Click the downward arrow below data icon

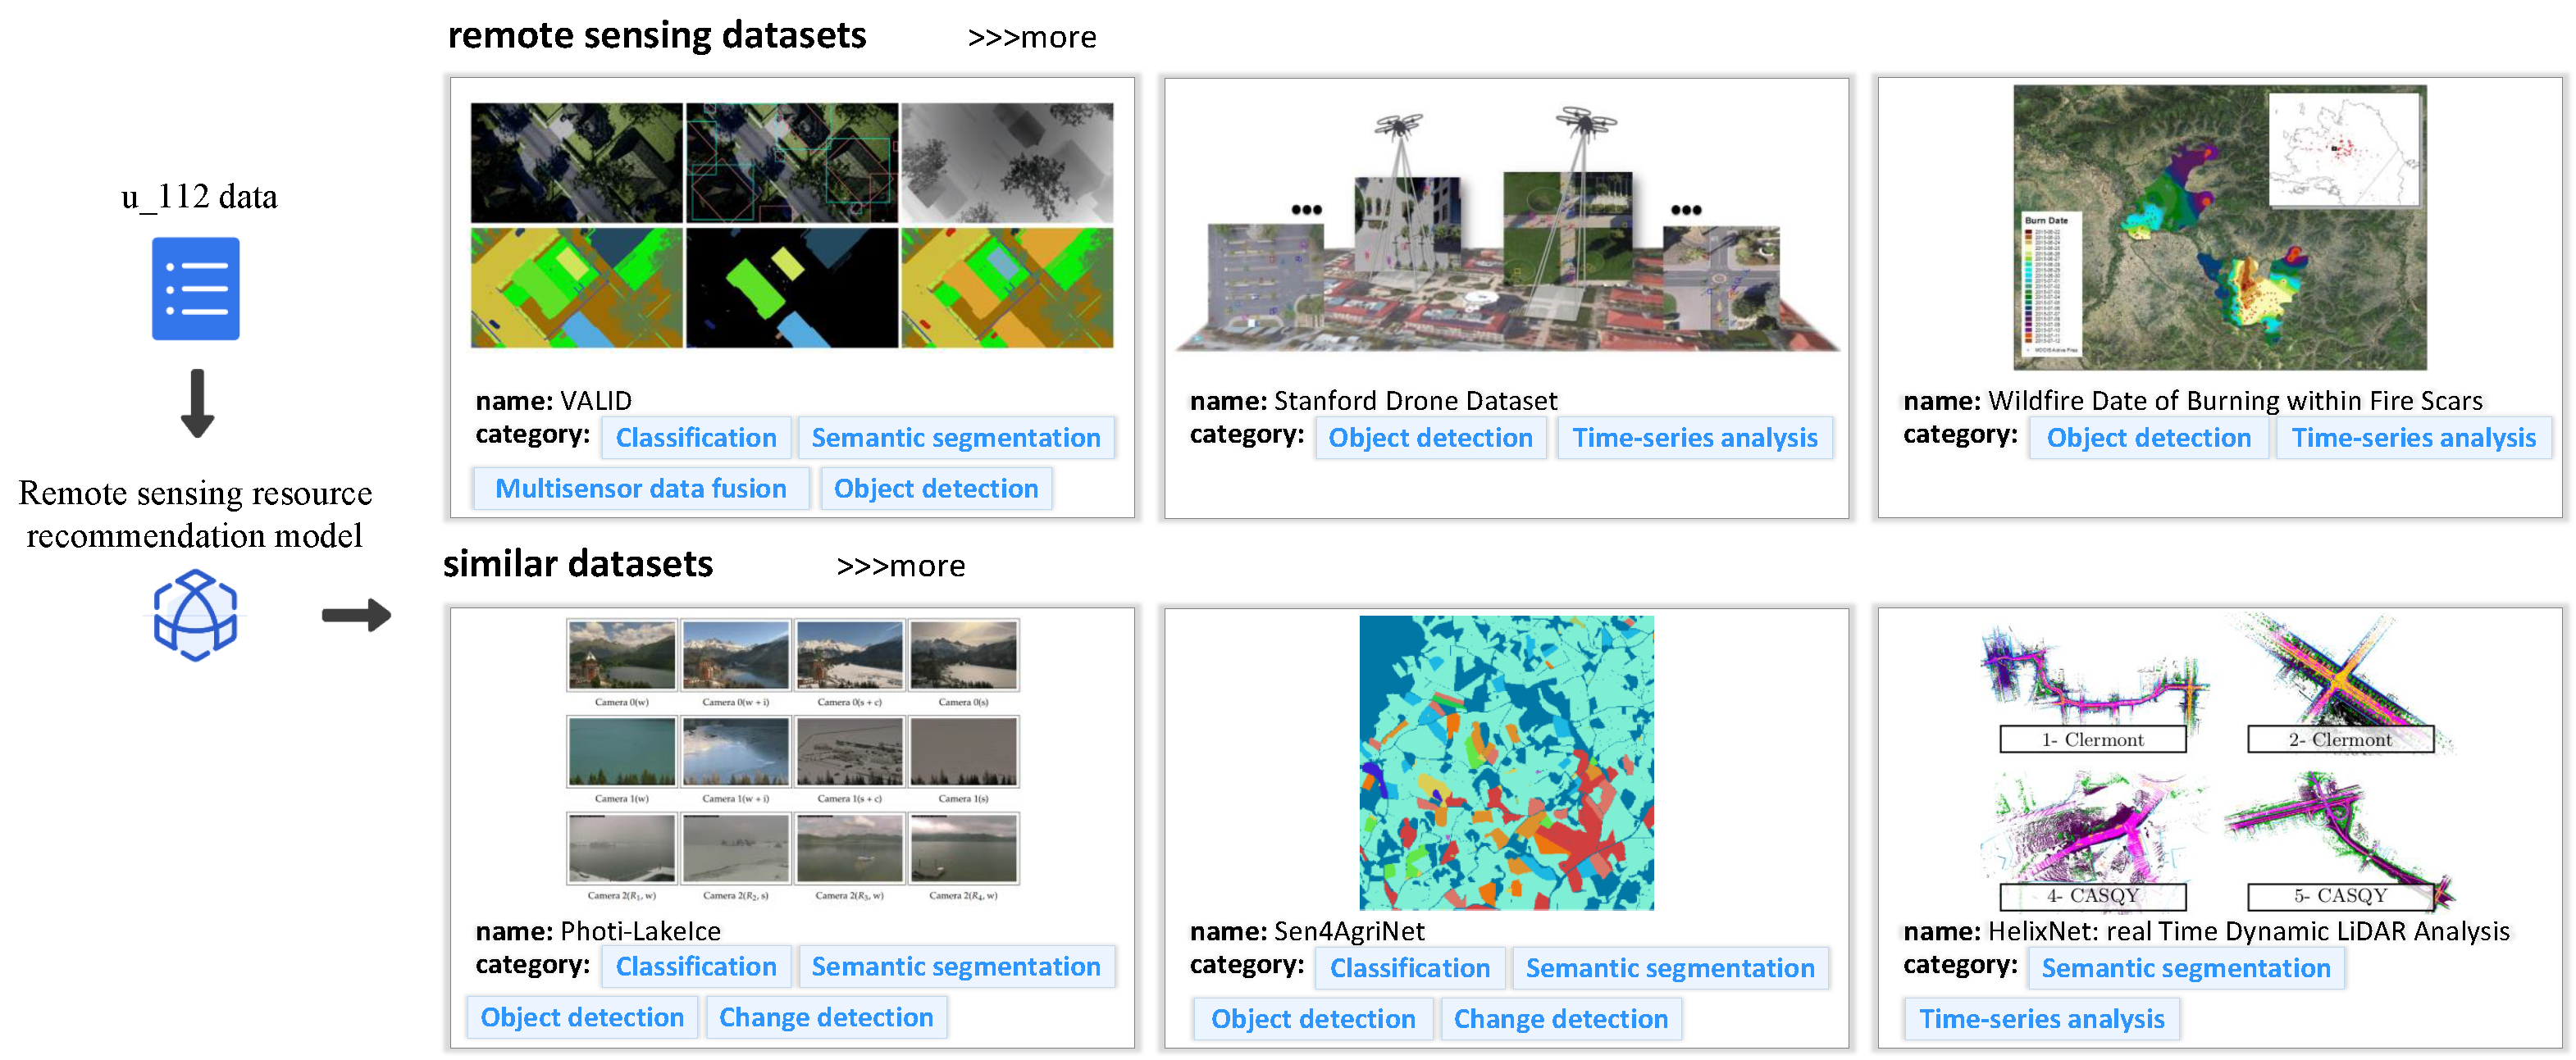[197, 403]
